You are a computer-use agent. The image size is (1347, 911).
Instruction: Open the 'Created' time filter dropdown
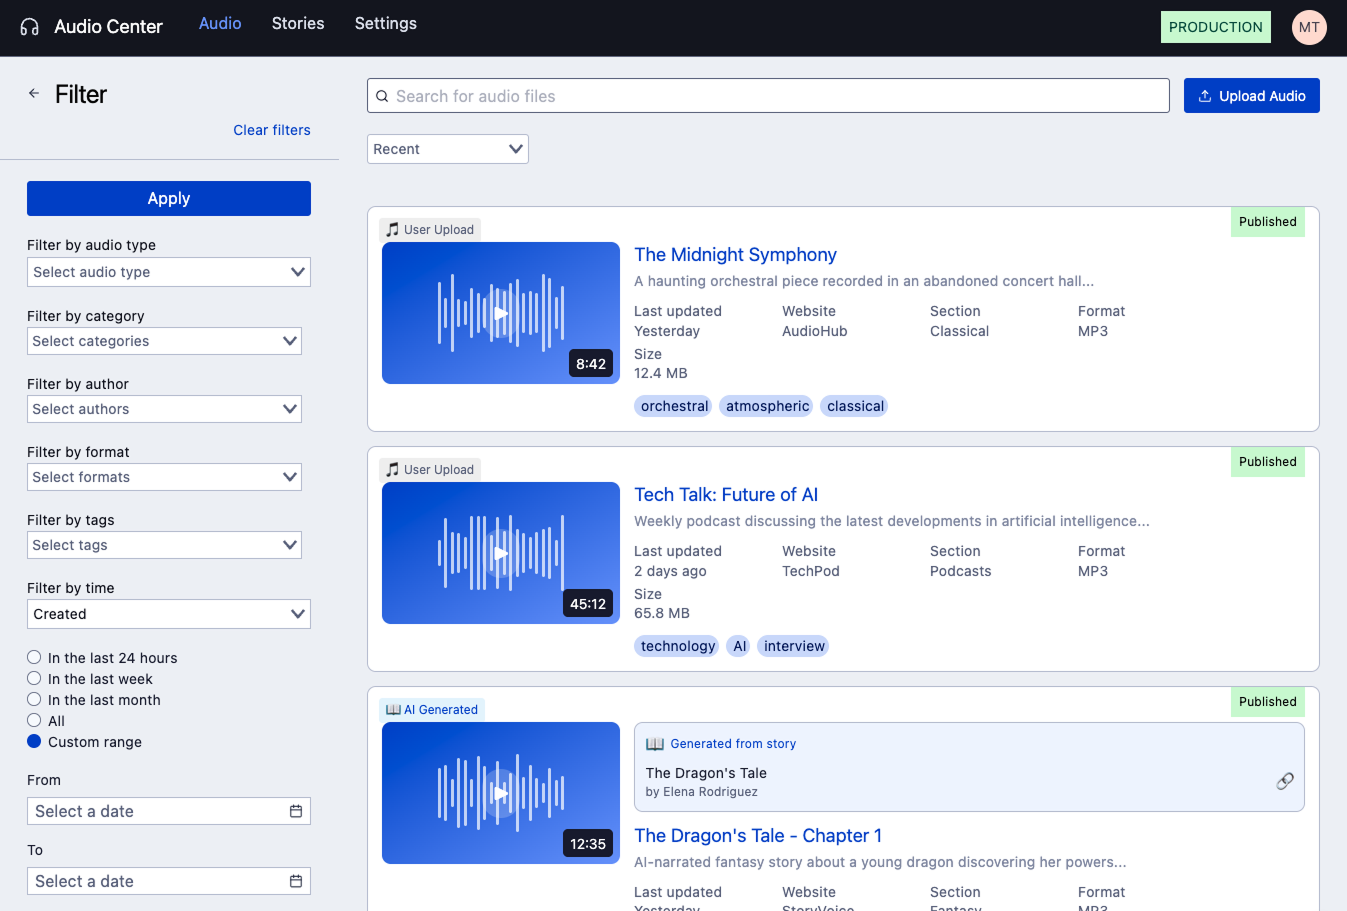(169, 614)
